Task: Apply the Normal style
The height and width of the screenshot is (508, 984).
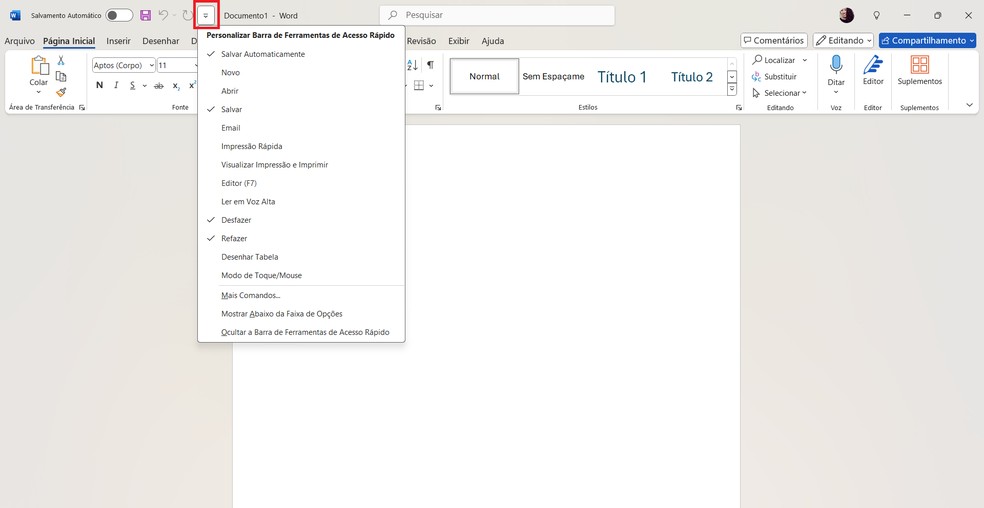Action: pyautogui.click(x=484, y=77)
